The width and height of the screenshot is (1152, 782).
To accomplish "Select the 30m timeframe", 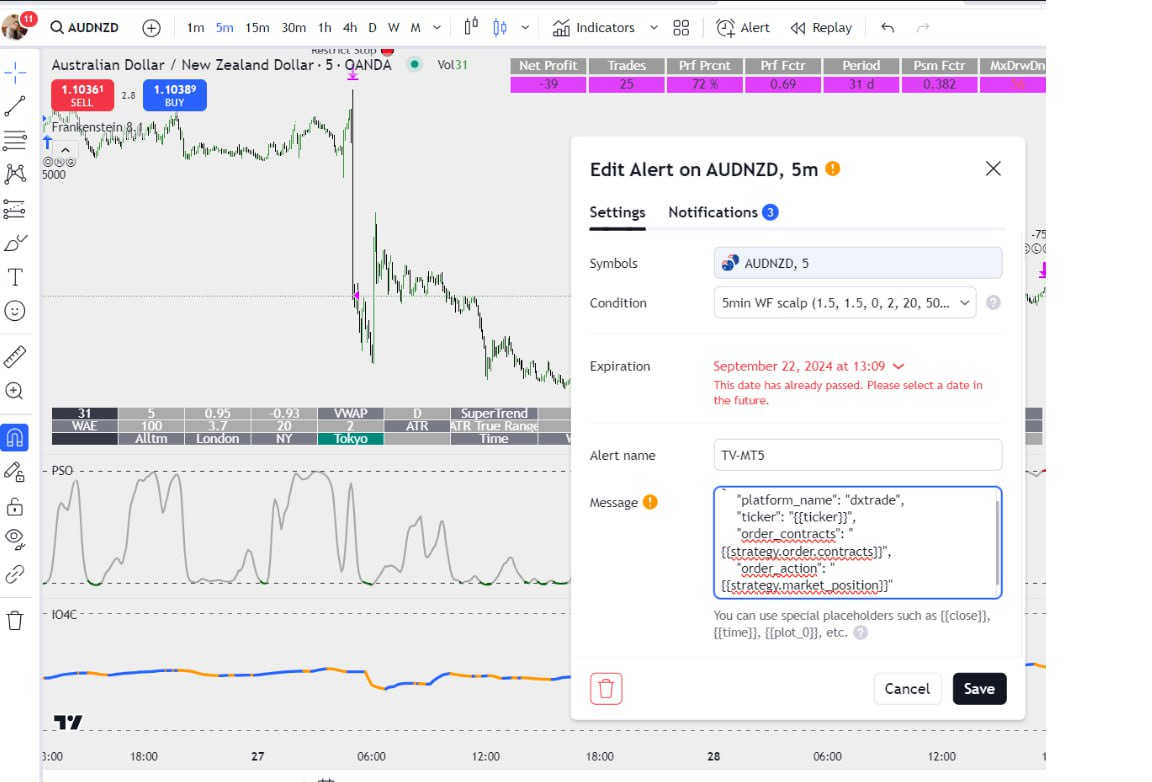I will click(293, 28).
